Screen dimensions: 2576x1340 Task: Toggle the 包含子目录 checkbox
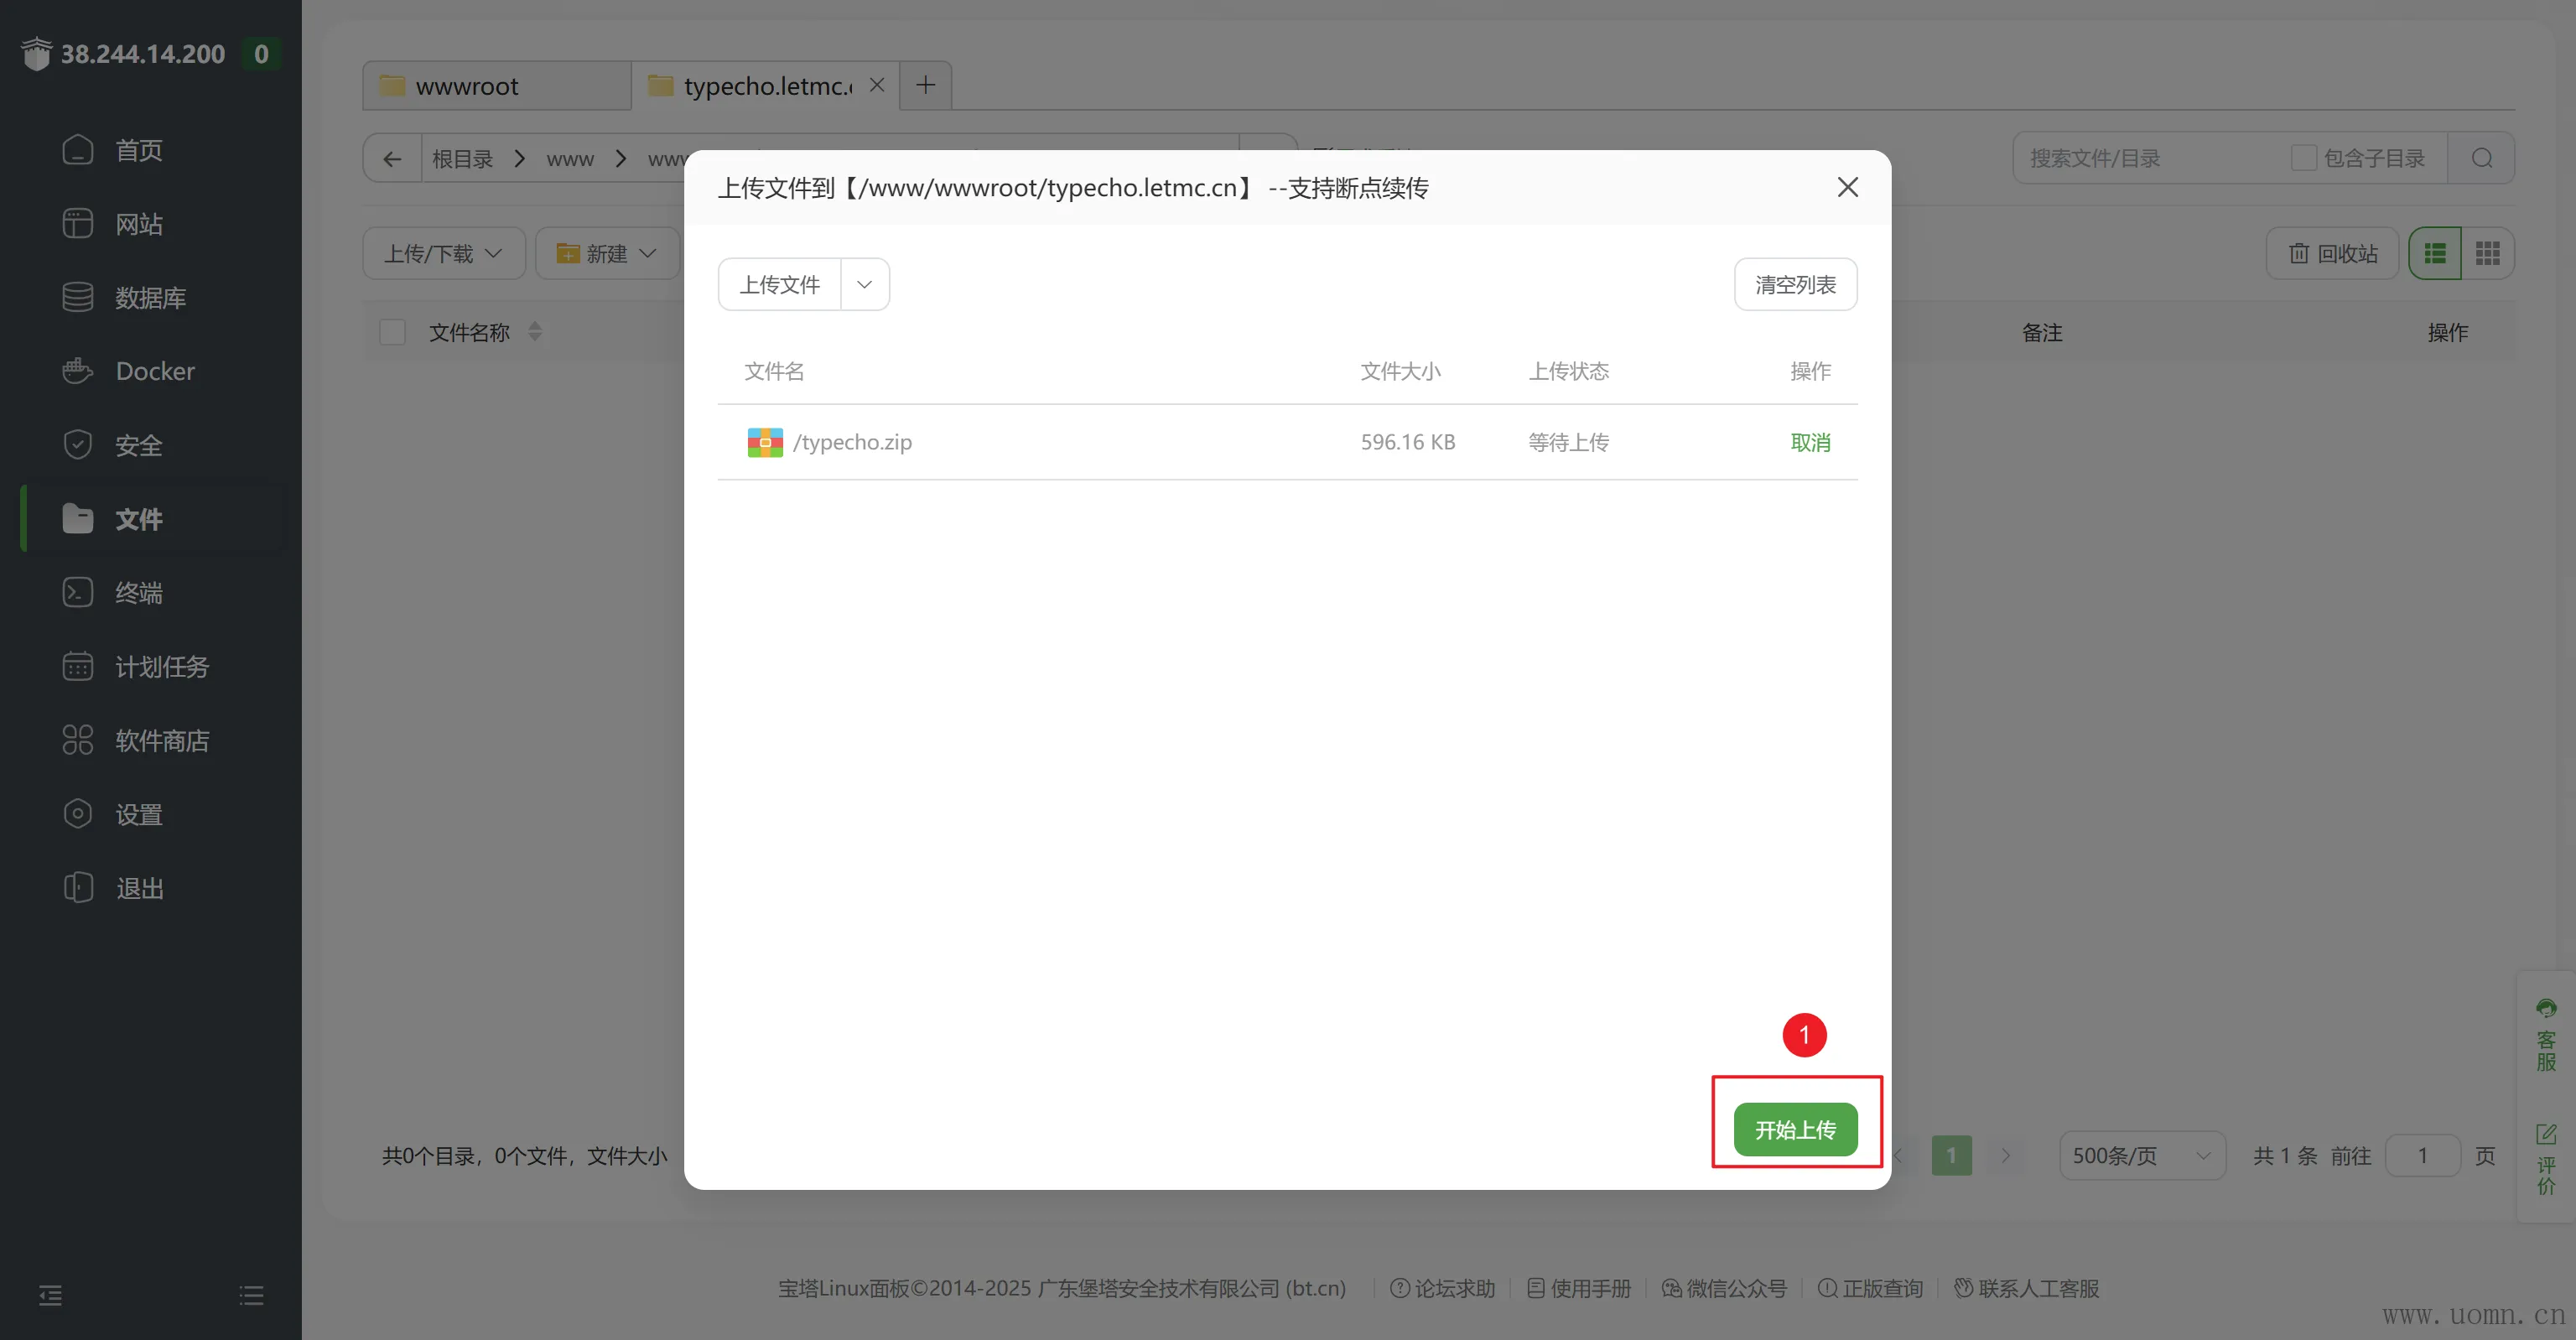[x=2303, y=158]
